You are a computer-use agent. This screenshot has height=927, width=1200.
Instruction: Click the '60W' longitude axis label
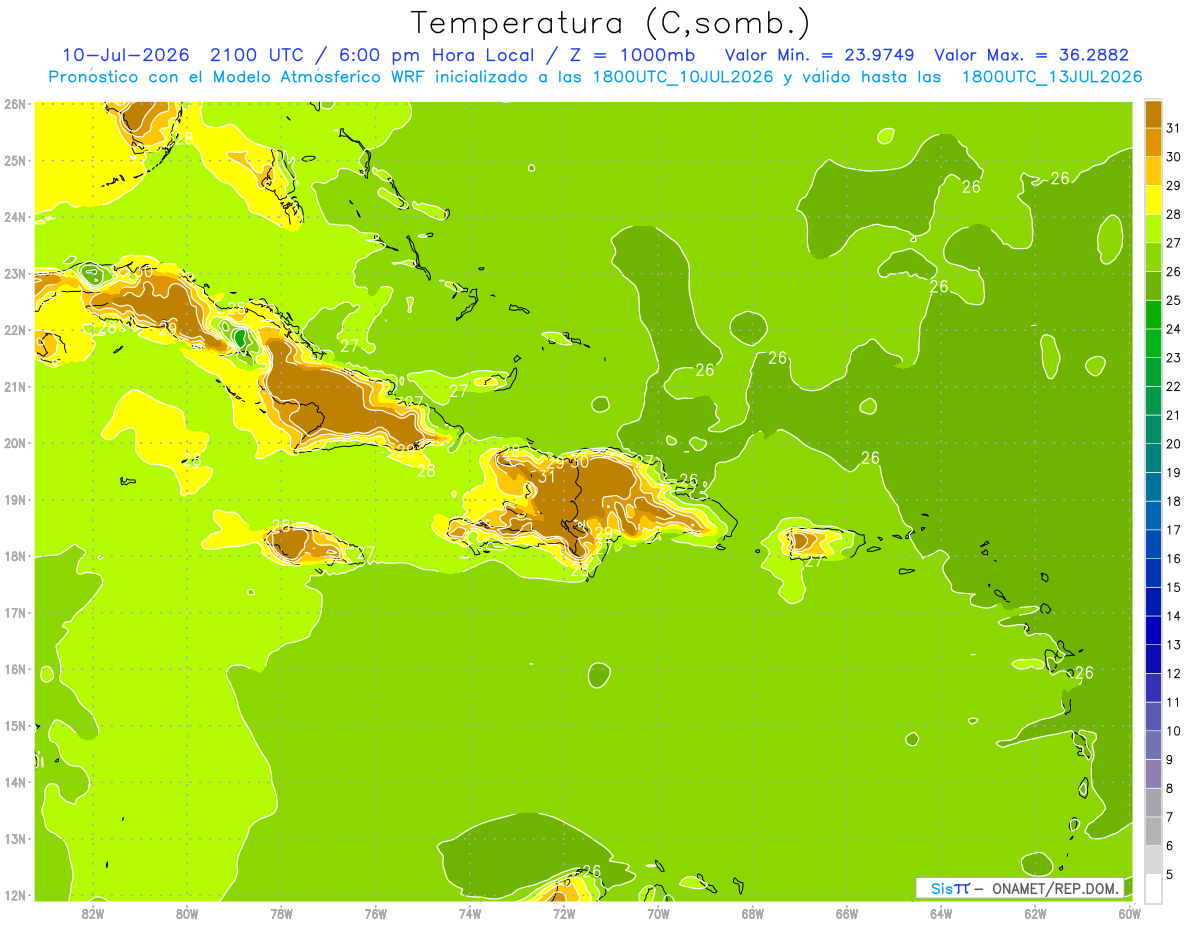pos(1130,913)
